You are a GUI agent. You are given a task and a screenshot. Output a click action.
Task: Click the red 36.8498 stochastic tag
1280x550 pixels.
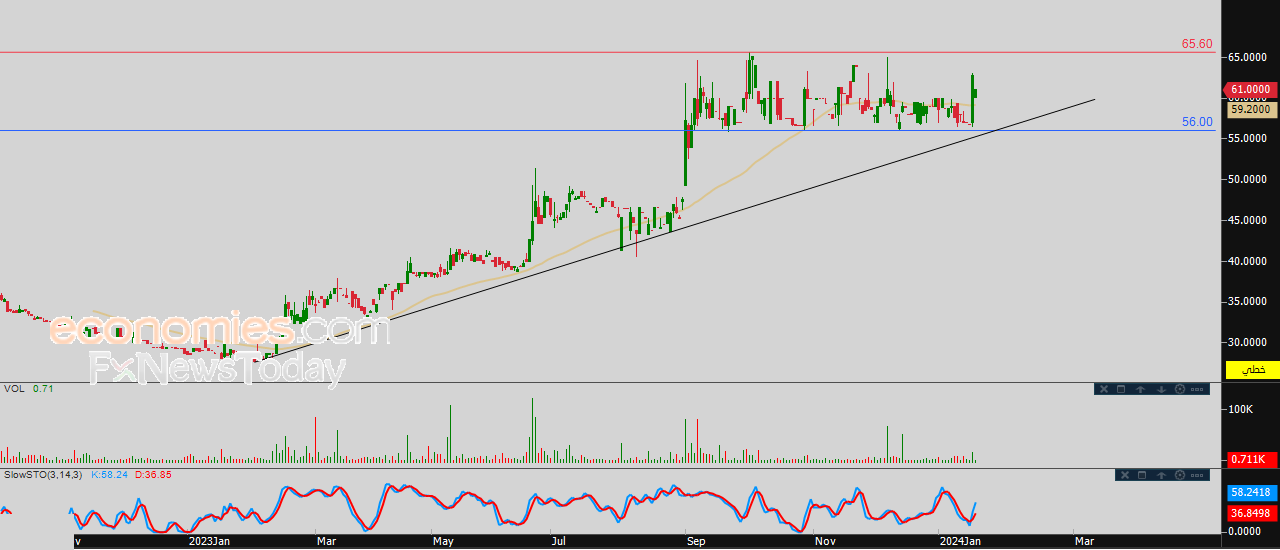click(x=1251, y=513)
